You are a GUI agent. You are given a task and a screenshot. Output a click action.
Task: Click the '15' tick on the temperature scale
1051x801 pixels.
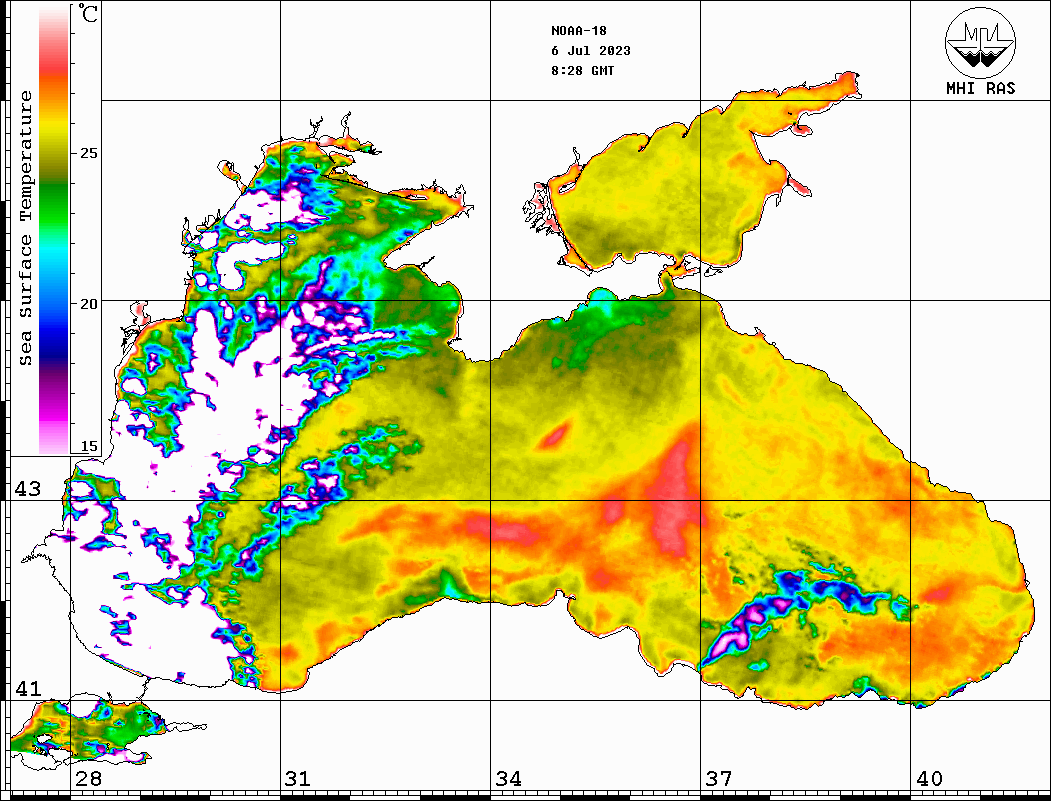coord(88,446)
